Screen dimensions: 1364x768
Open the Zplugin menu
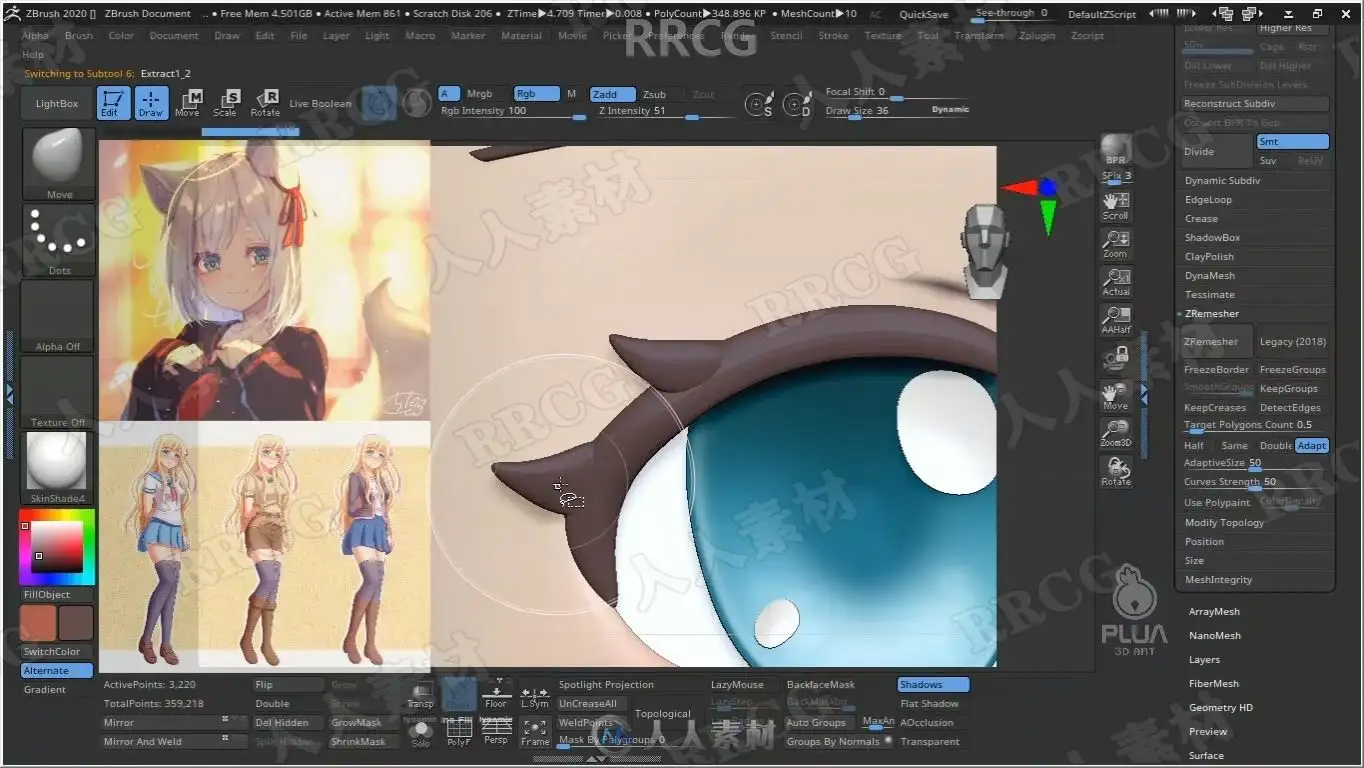pos(1037,35)
